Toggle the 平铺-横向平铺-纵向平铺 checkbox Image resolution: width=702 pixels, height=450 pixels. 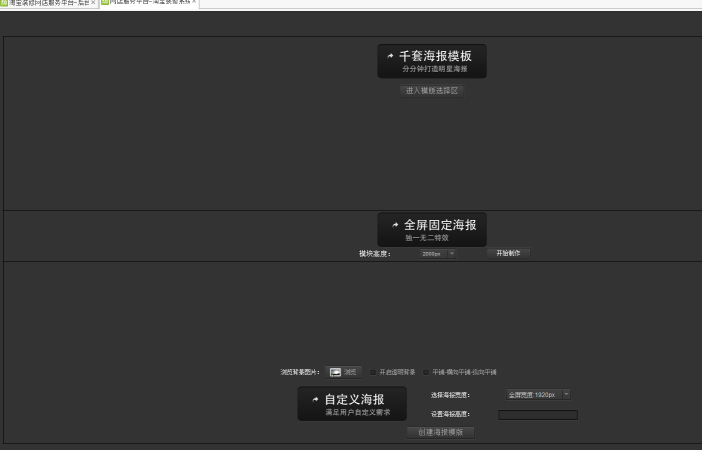(426, 372)
